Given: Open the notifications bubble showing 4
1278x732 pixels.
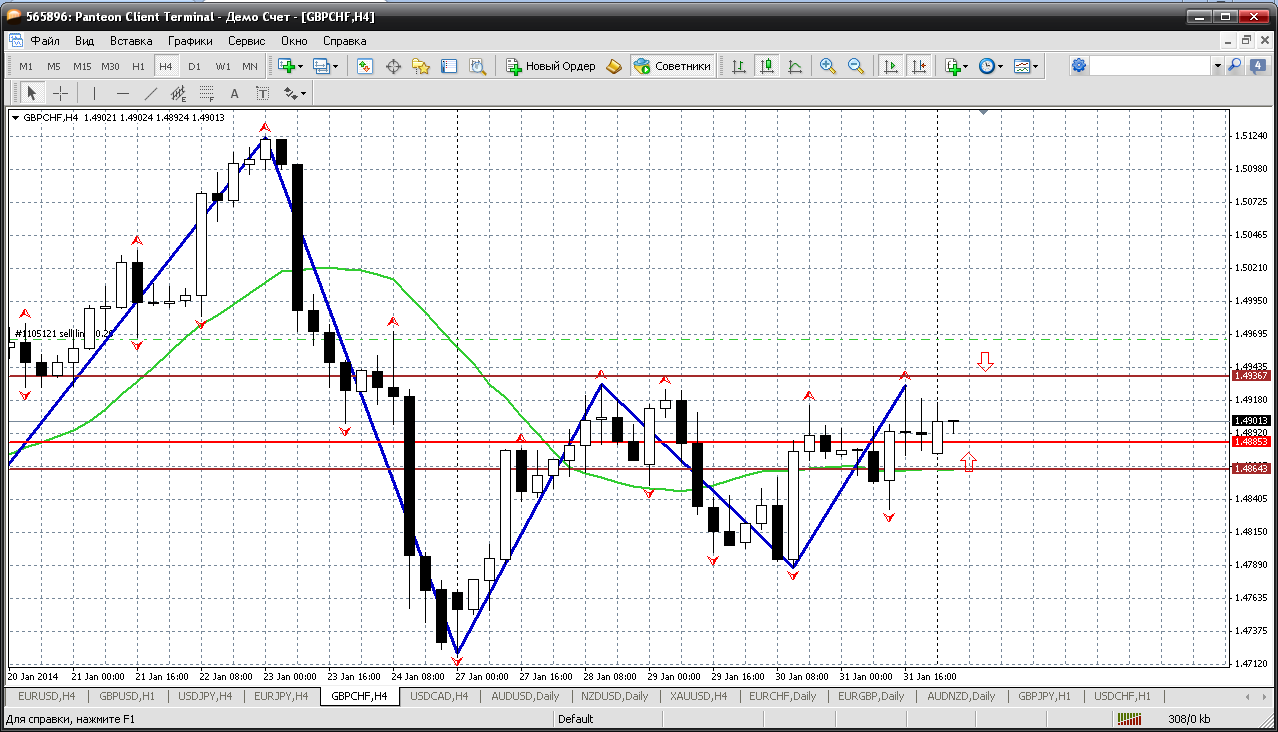Looking at the screenshot, I should (1258, 66).
